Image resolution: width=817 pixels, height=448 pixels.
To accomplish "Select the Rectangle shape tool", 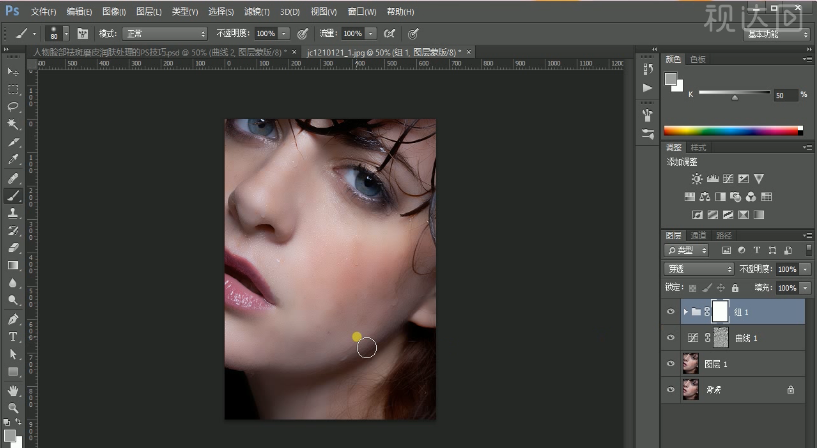I will 13,372.
